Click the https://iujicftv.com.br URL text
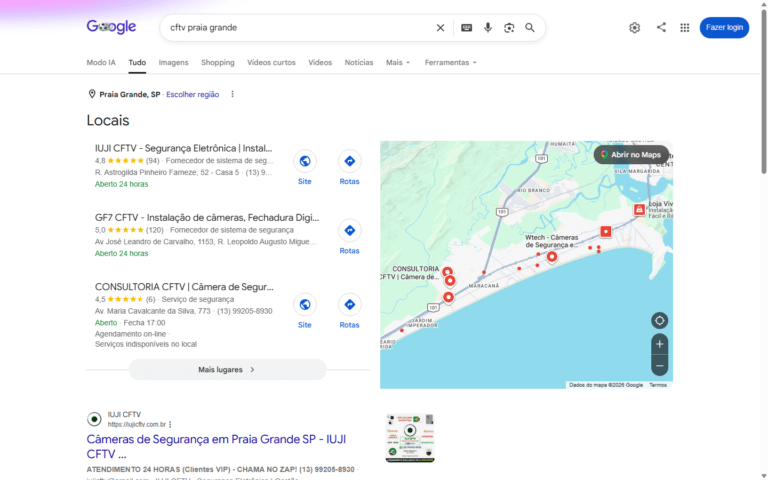The width and height of the screenshot is (768, 480). pos(137,425)
